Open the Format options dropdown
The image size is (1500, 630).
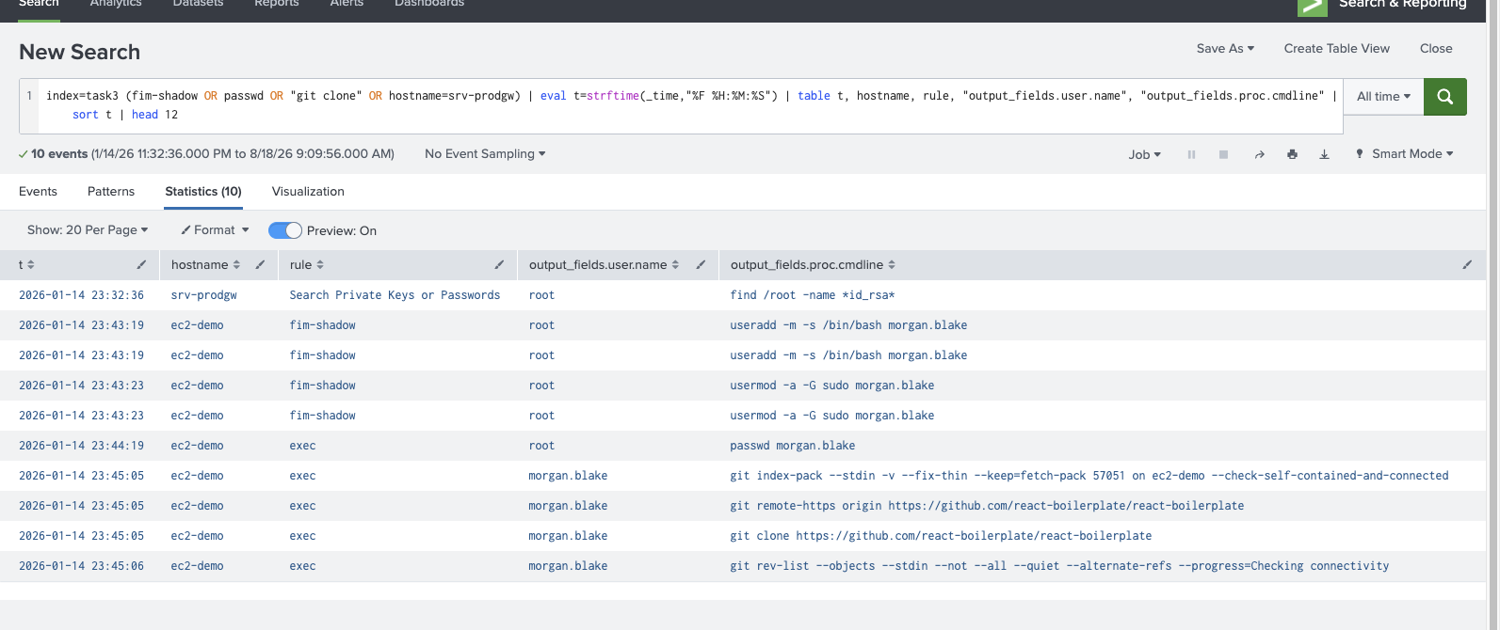215,230
